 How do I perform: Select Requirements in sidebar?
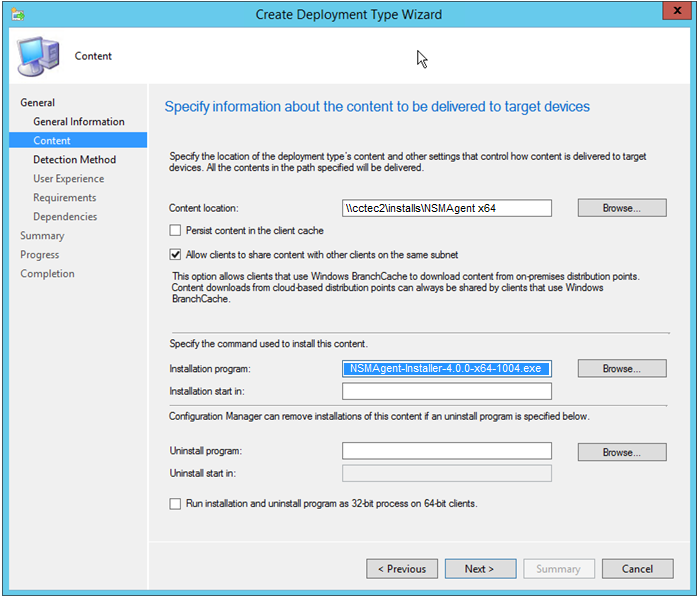[x=65, y=197]
